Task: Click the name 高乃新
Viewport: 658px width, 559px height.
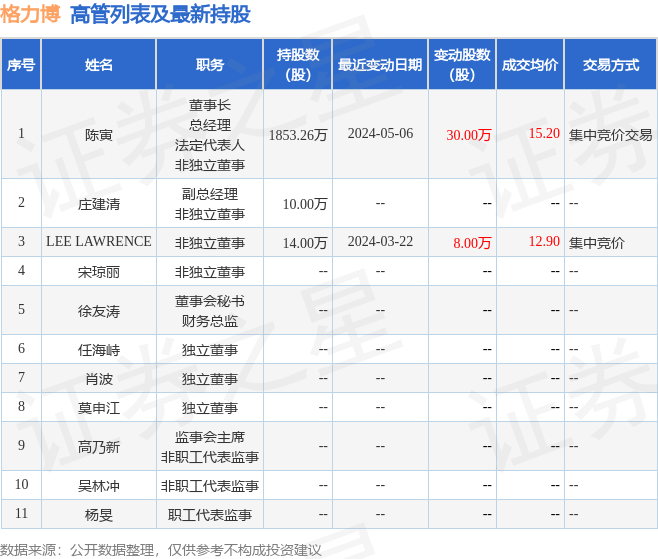Action: pos(99,447)
